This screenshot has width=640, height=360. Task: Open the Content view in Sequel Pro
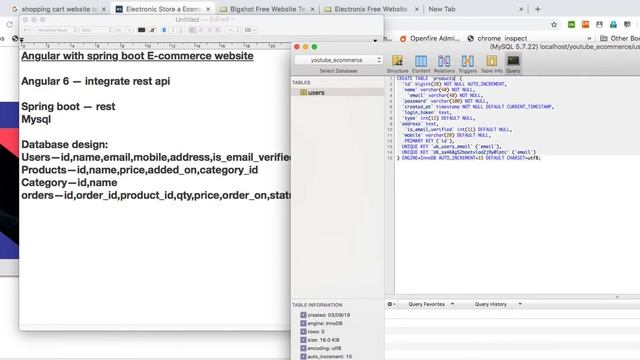tap(421, 64)
